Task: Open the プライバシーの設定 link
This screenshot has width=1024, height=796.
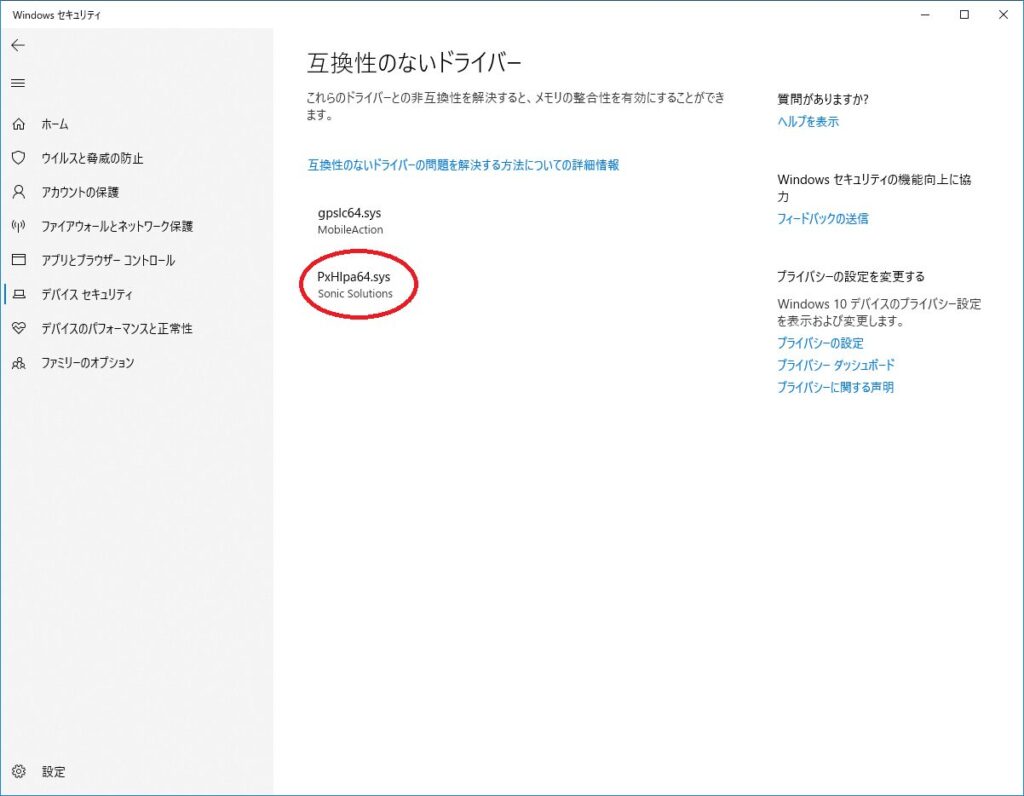Action: 820,343
